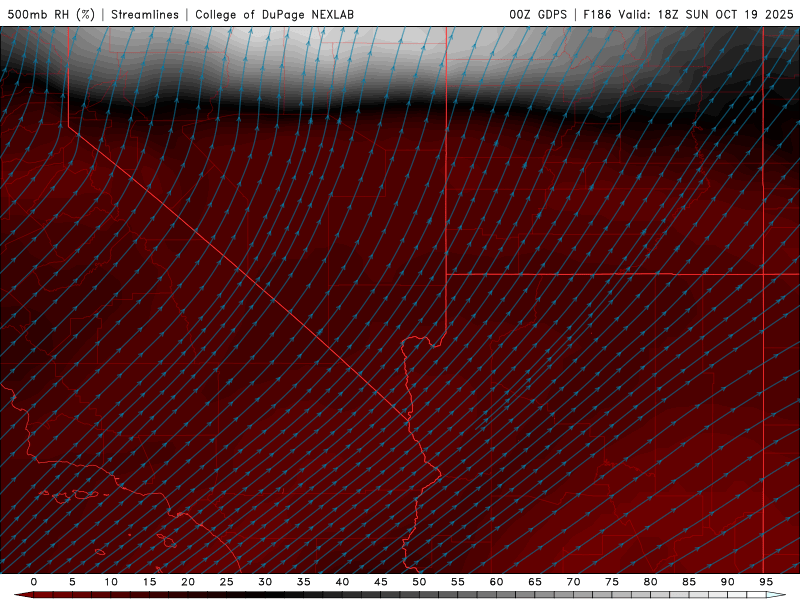The height and width of the screenshot is (600, 800).
Task: Click the '0' label on the color scale
Action: [x=34, y=582]
